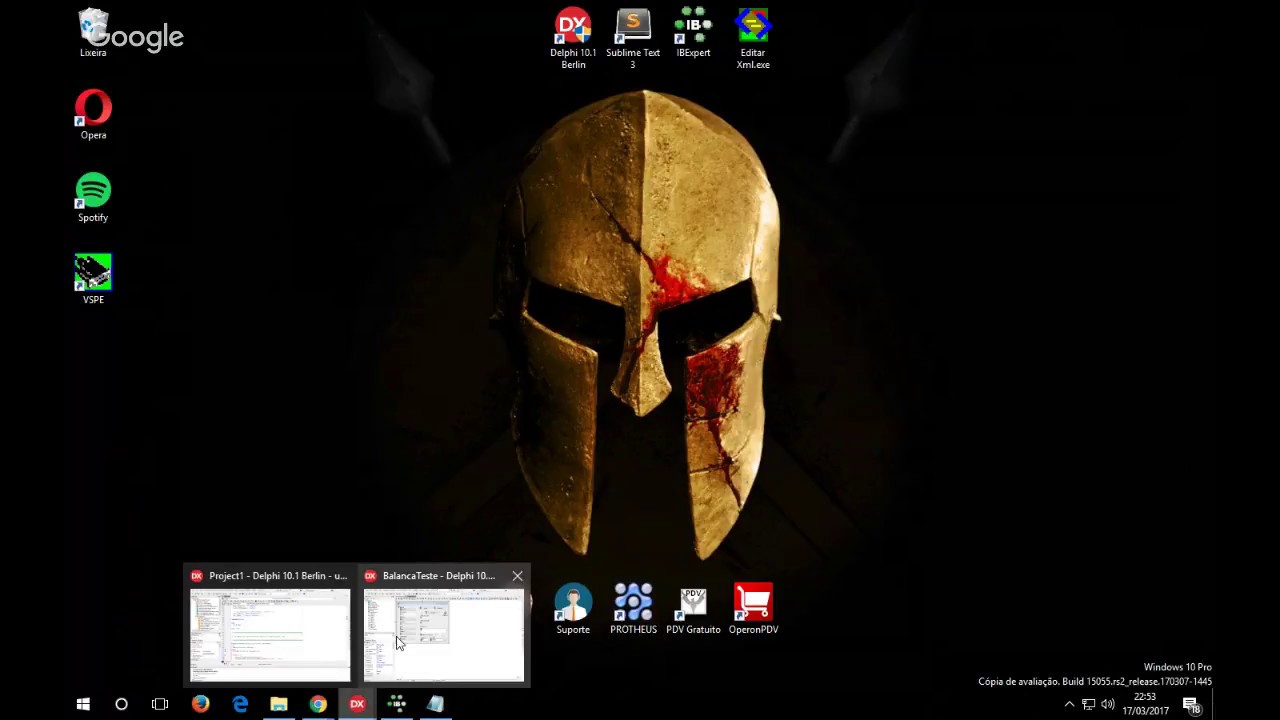Select the OperonPDV desktop shortcut

753,610
